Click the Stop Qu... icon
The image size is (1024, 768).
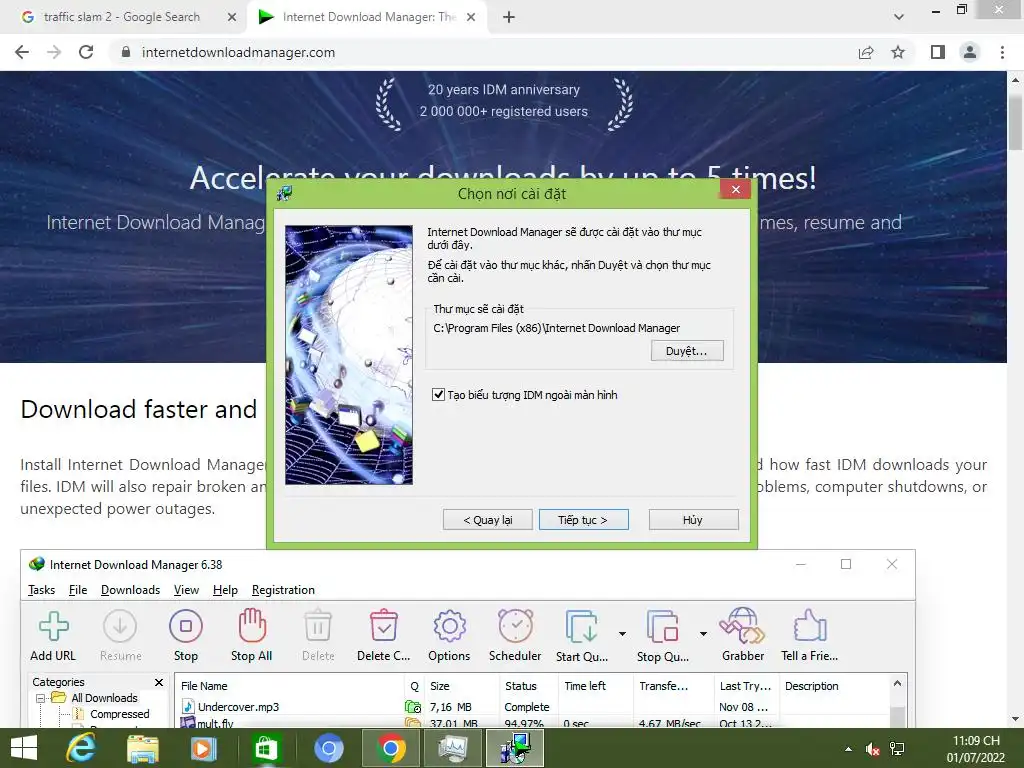tap(662, 627)
